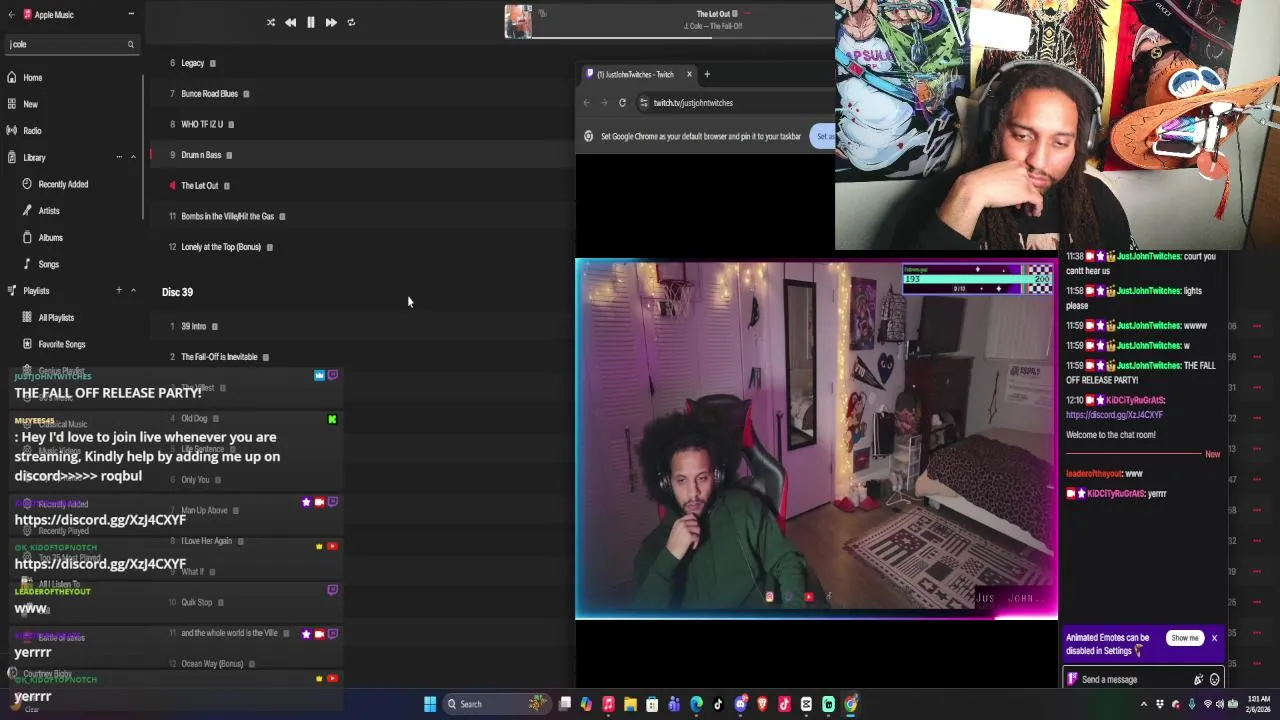Open a new Chrome tab
This screenshot has width=1280, height=720.
(x=707, y=74)
